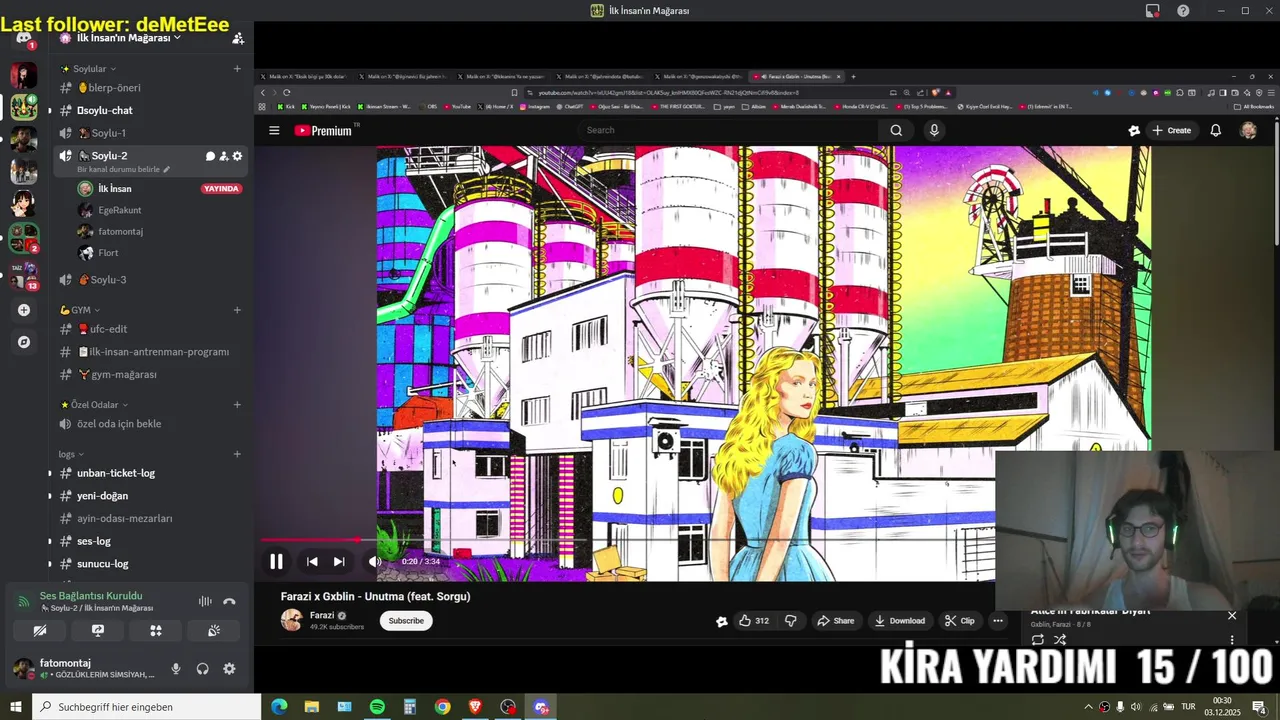
Task: Add a channel to GYM category
Action: click(237, 310)
